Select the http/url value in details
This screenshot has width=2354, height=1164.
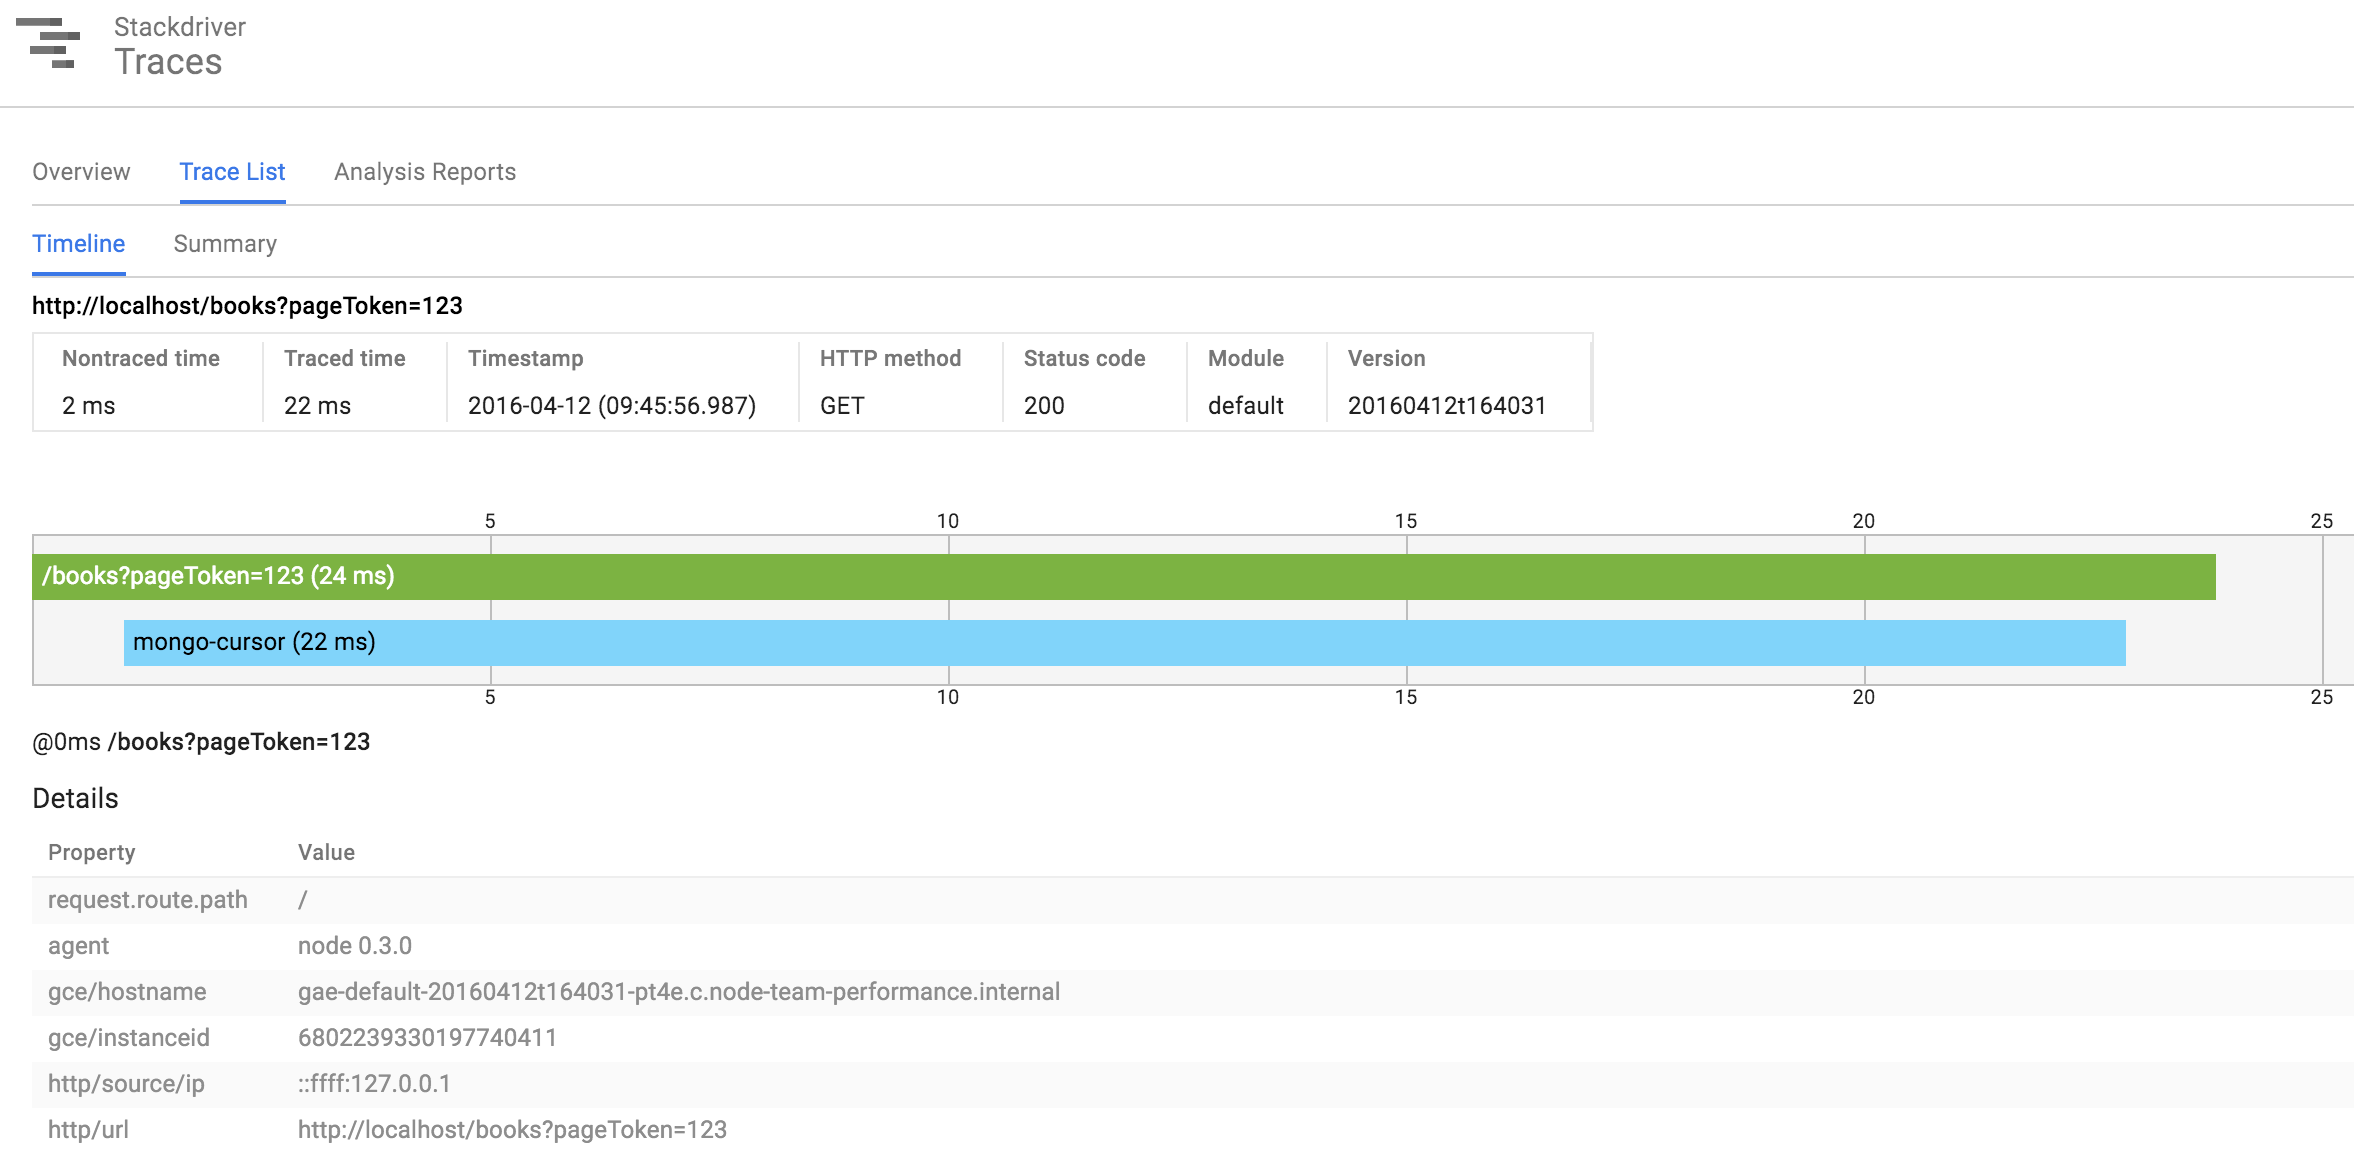click(512, 1130)
